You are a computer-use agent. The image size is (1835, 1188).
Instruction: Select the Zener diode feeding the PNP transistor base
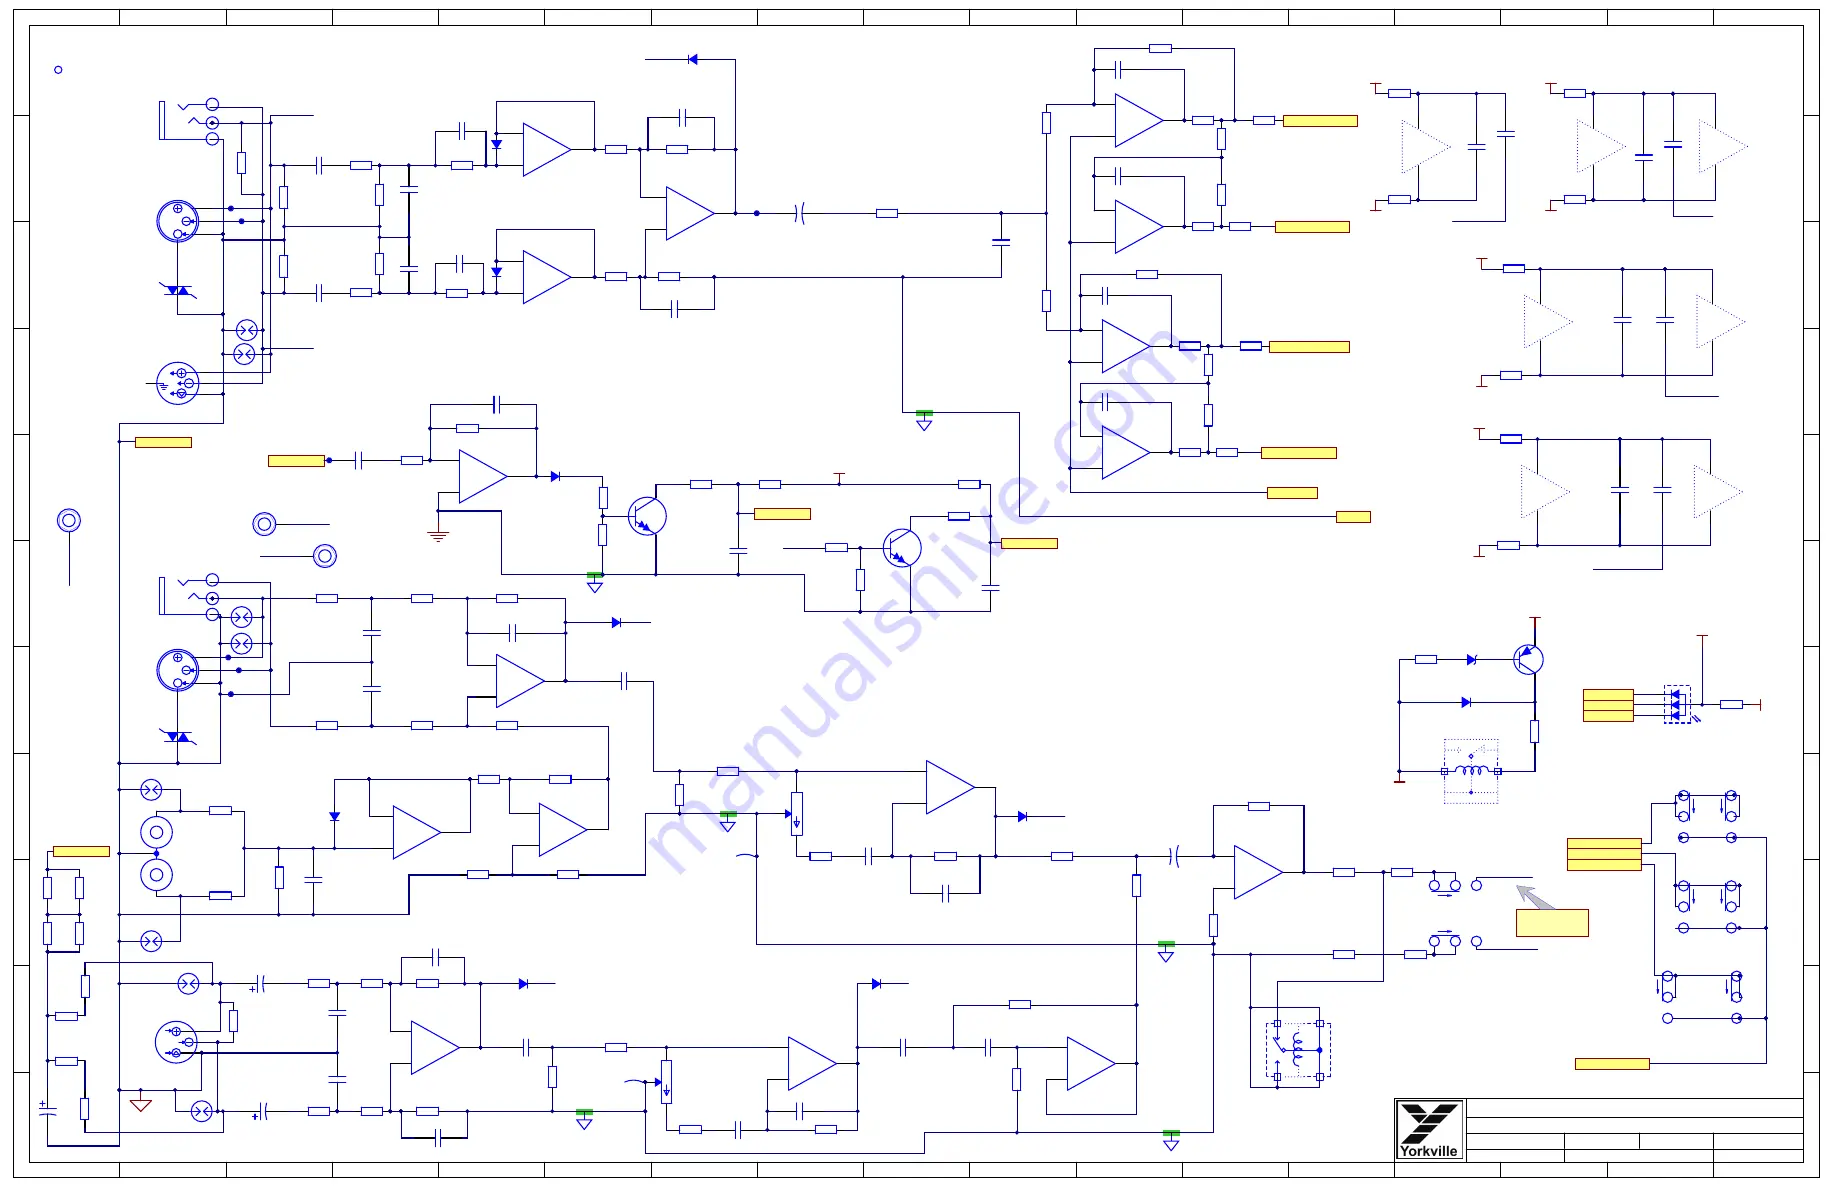coord(1471,660)
